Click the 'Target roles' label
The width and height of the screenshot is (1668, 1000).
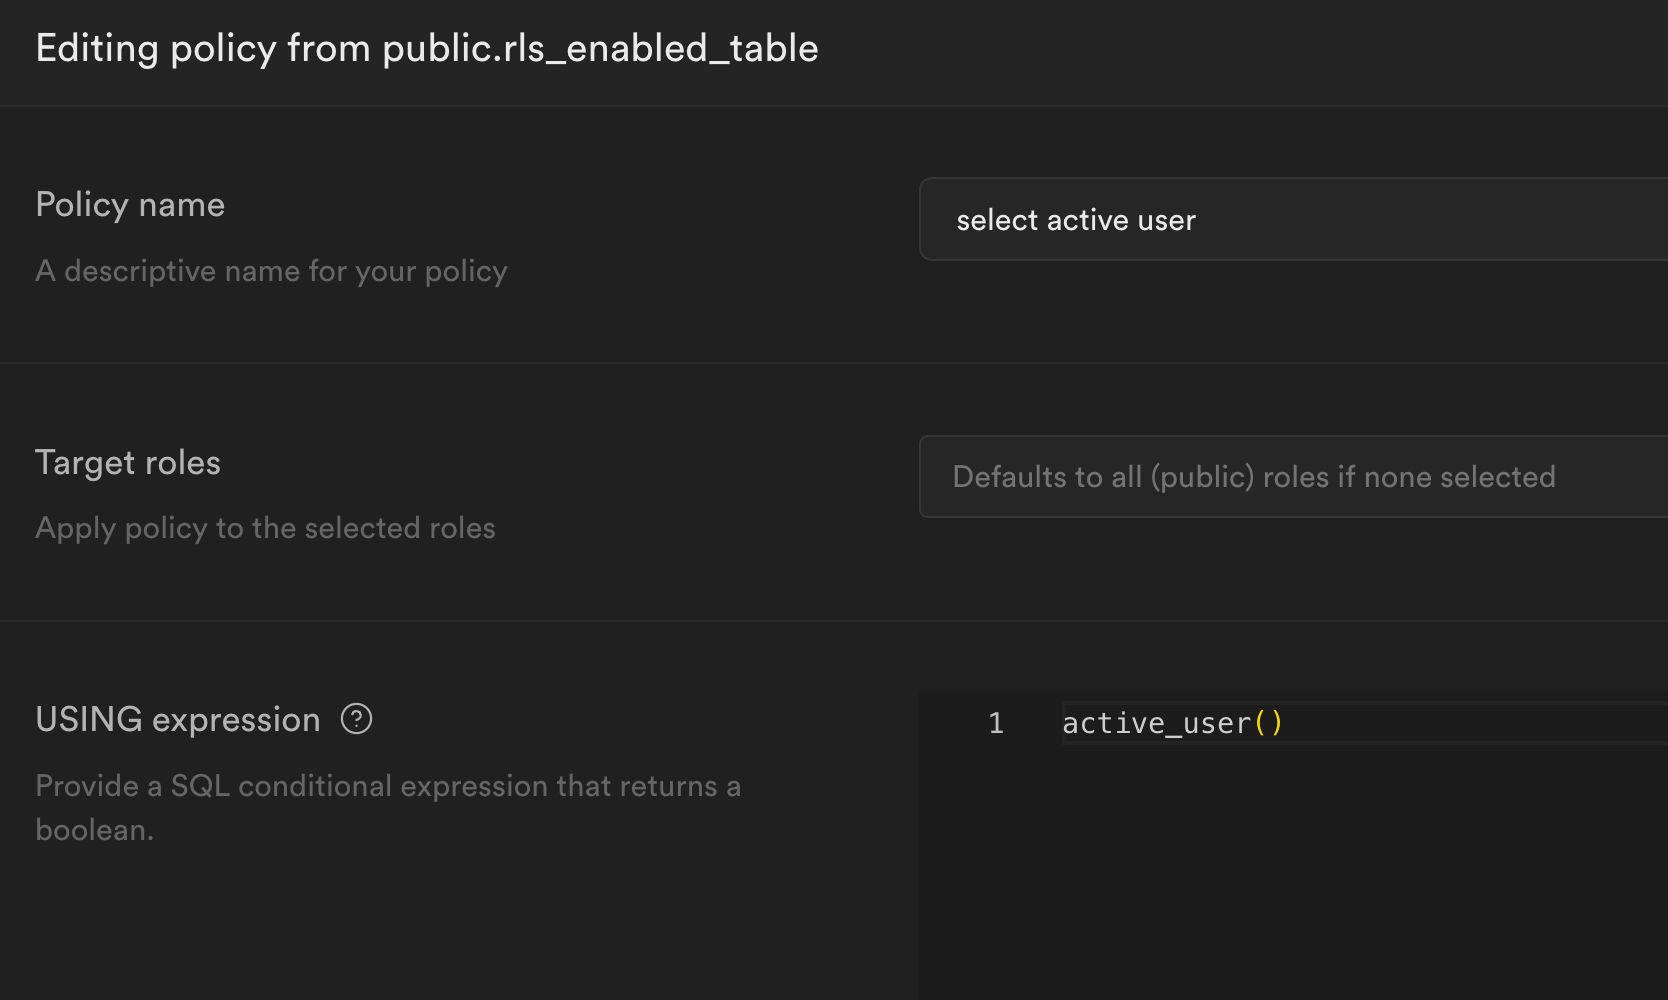click(x=127, y=462)
